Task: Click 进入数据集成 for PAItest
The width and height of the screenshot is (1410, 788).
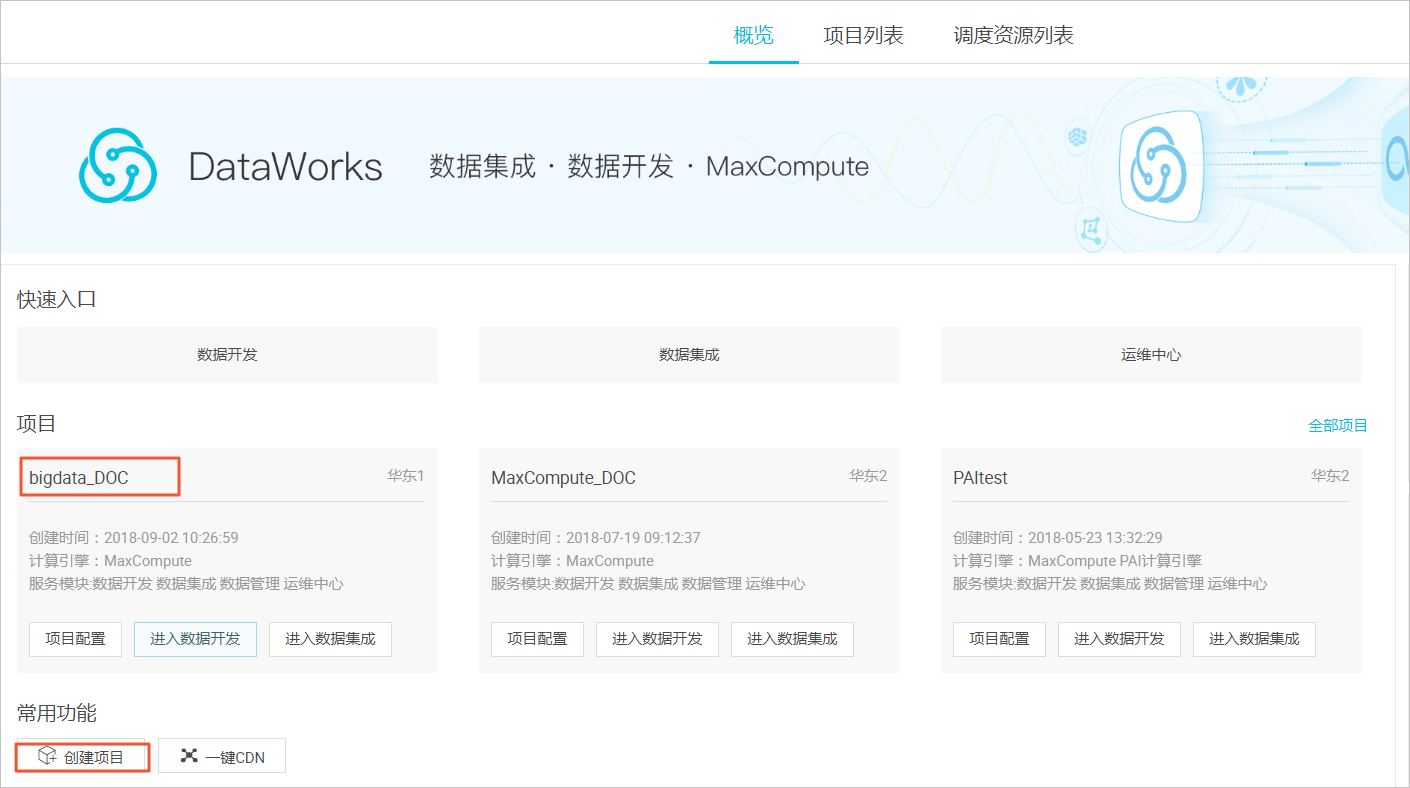Action: [1254, 639]
